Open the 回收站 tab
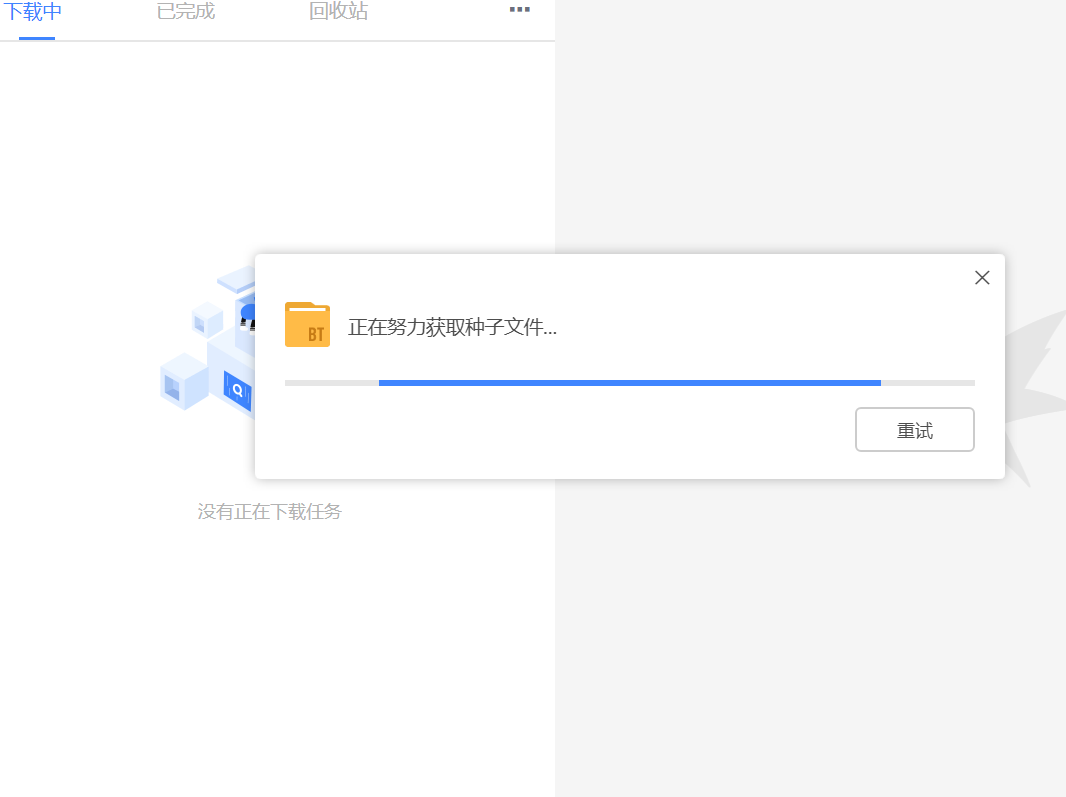Screen dimensions: 1066x797 coord(339,12)
